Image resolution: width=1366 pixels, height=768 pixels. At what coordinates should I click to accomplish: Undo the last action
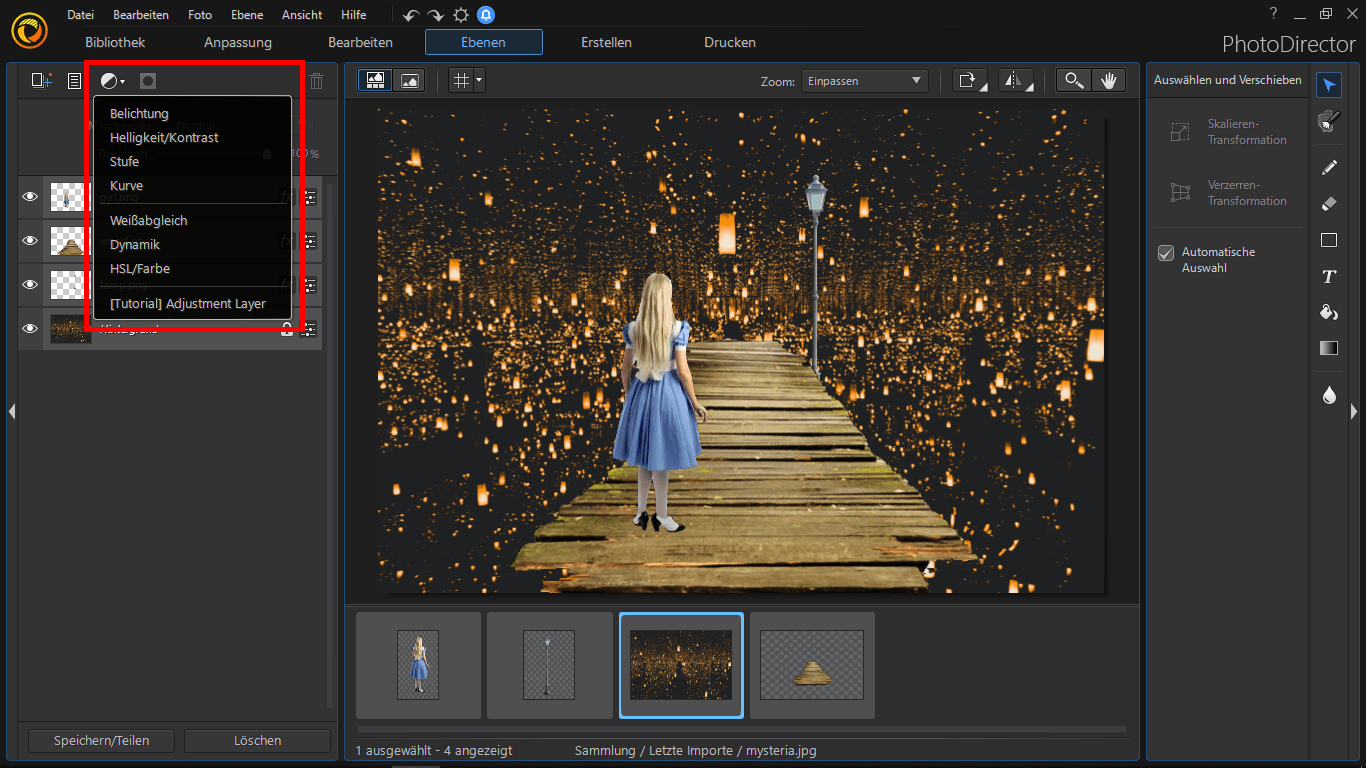click(x=411, y=15)
